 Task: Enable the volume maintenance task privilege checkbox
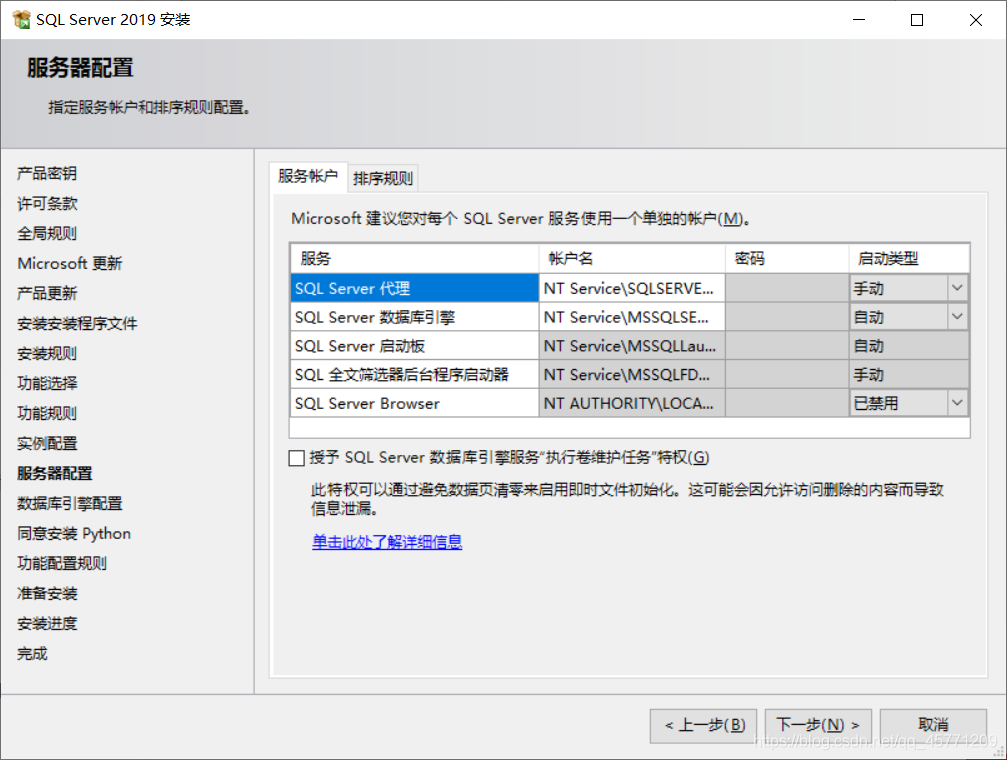(x=297, y=458)
